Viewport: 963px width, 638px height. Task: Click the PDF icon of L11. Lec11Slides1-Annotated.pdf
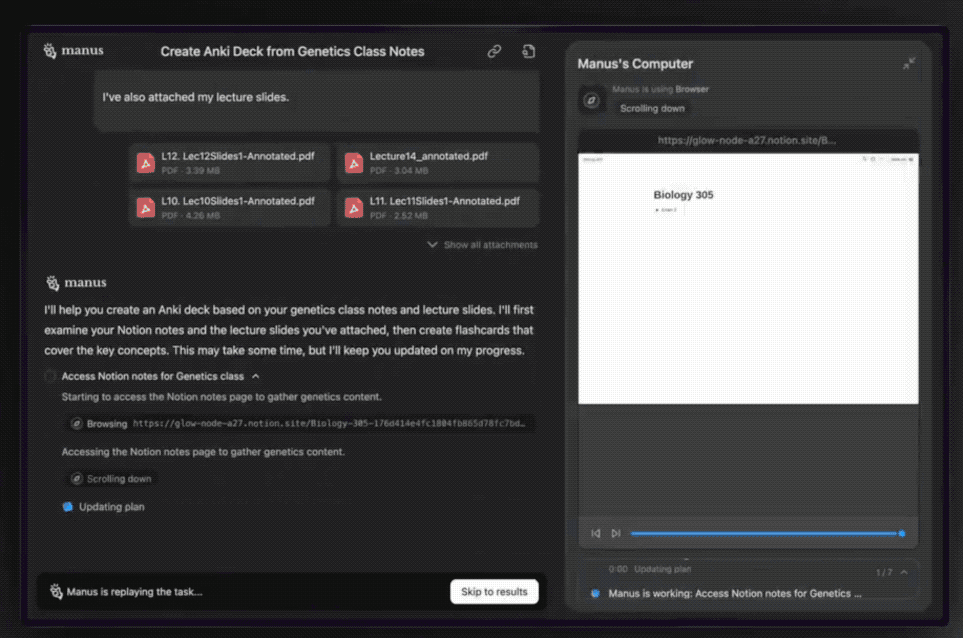point(354,208)
